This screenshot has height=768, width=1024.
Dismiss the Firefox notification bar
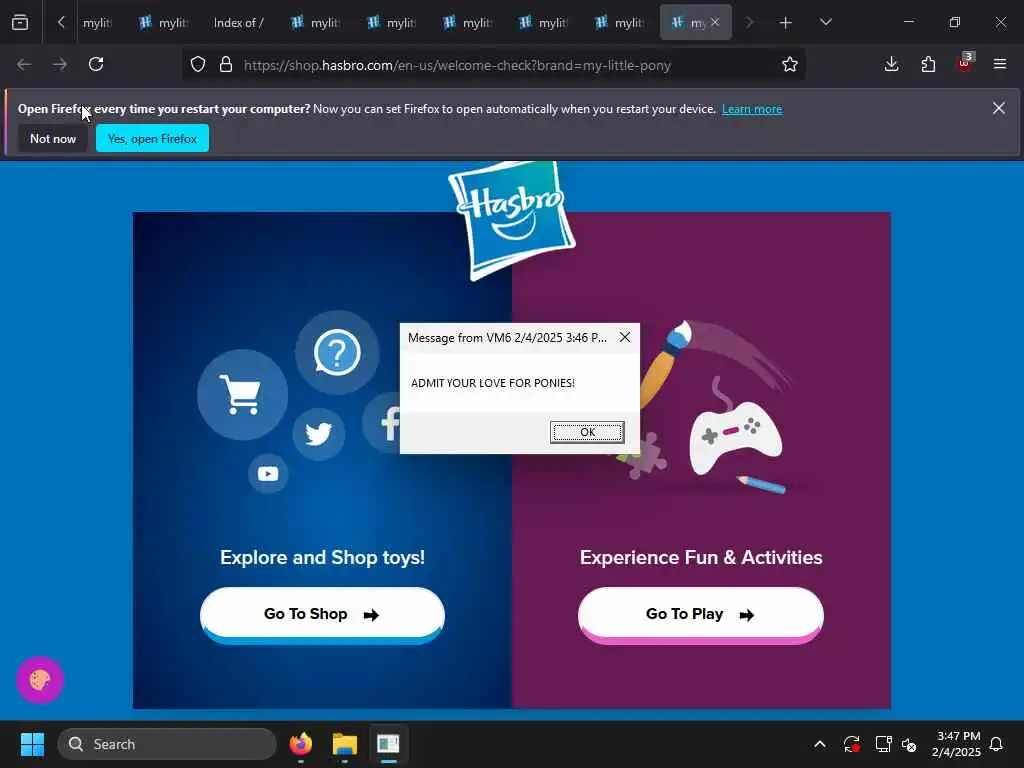pyautogui.click(x=999, y=108)
